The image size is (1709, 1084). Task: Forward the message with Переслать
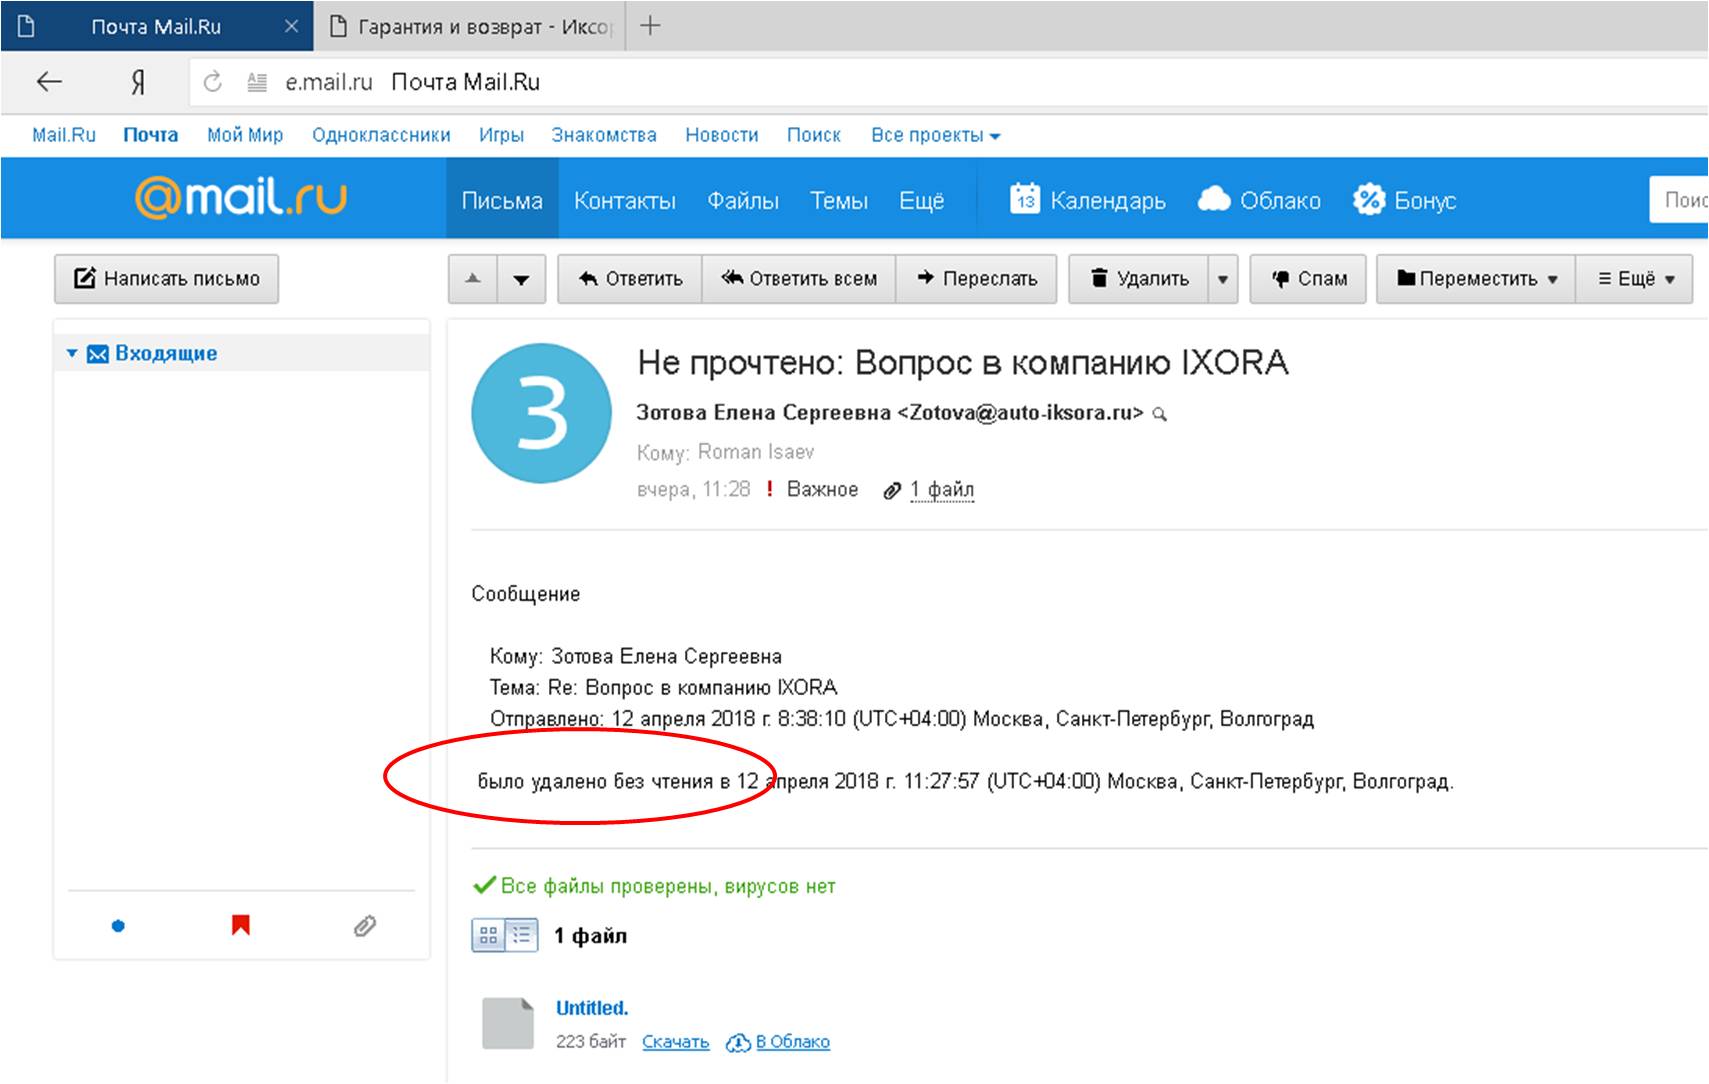pos(977,279)
